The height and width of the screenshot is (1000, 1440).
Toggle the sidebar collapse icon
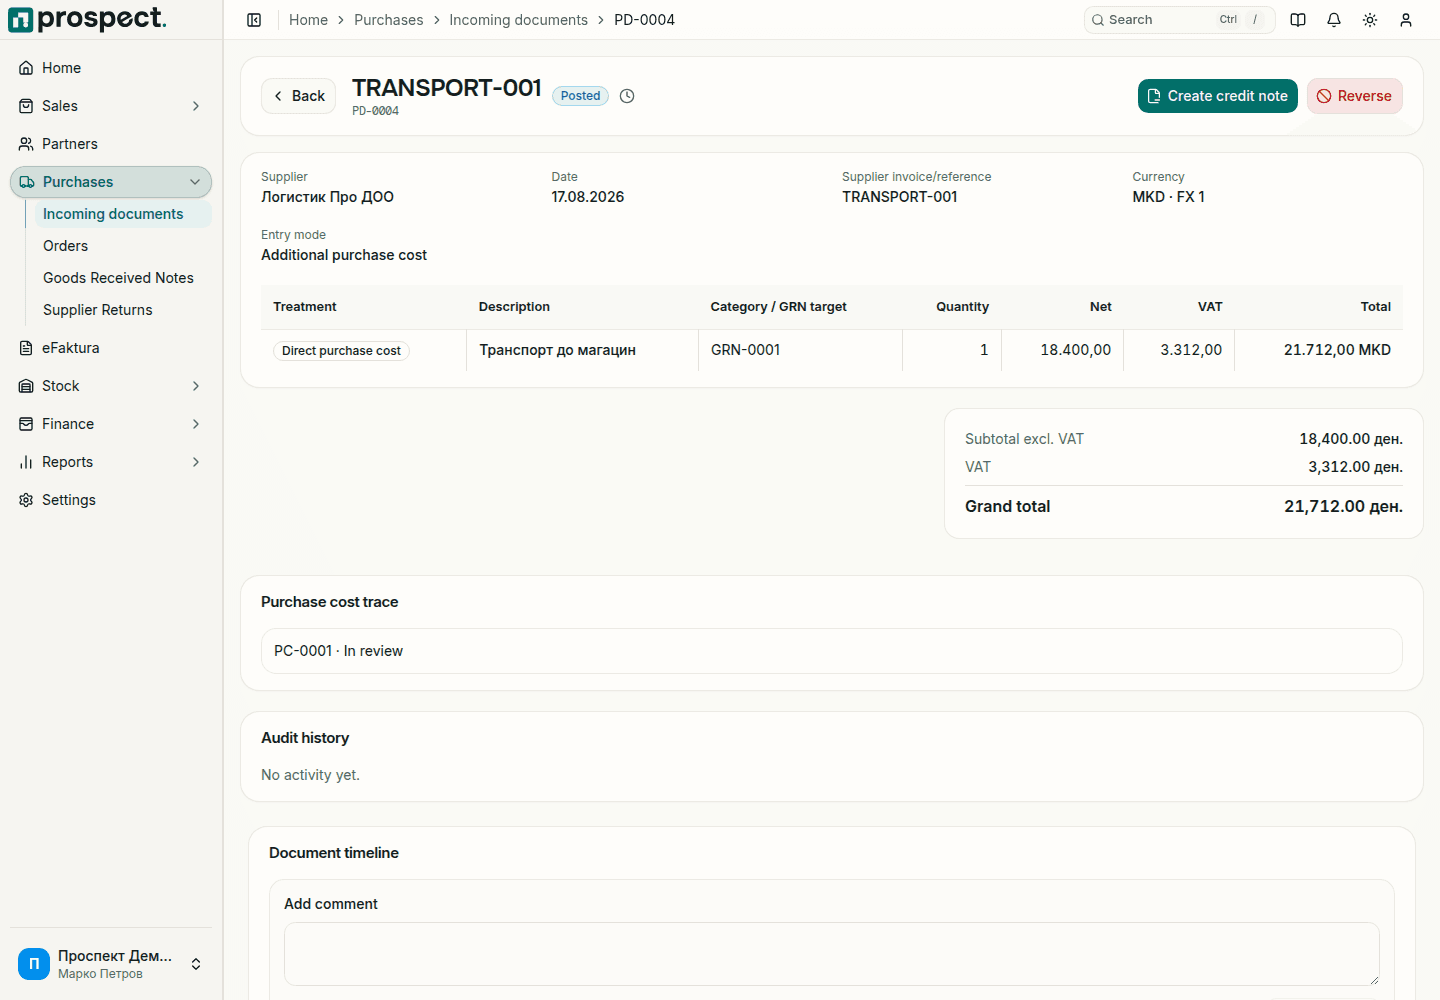(254, 20)
